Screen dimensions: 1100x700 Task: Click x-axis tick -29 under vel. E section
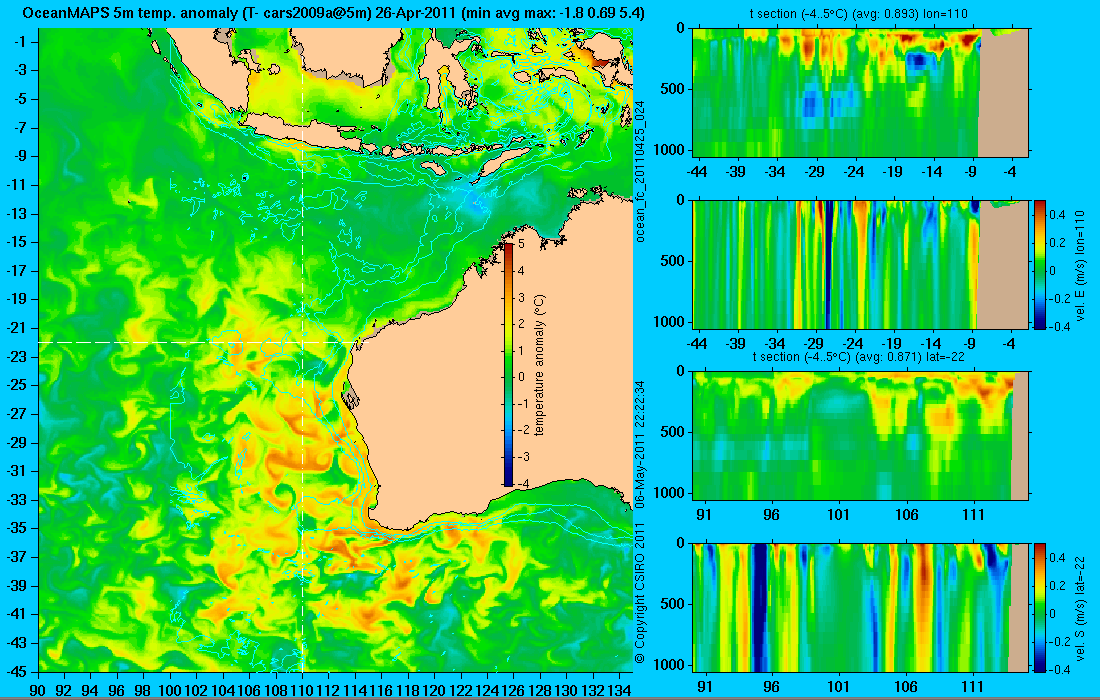click(814, 344)
